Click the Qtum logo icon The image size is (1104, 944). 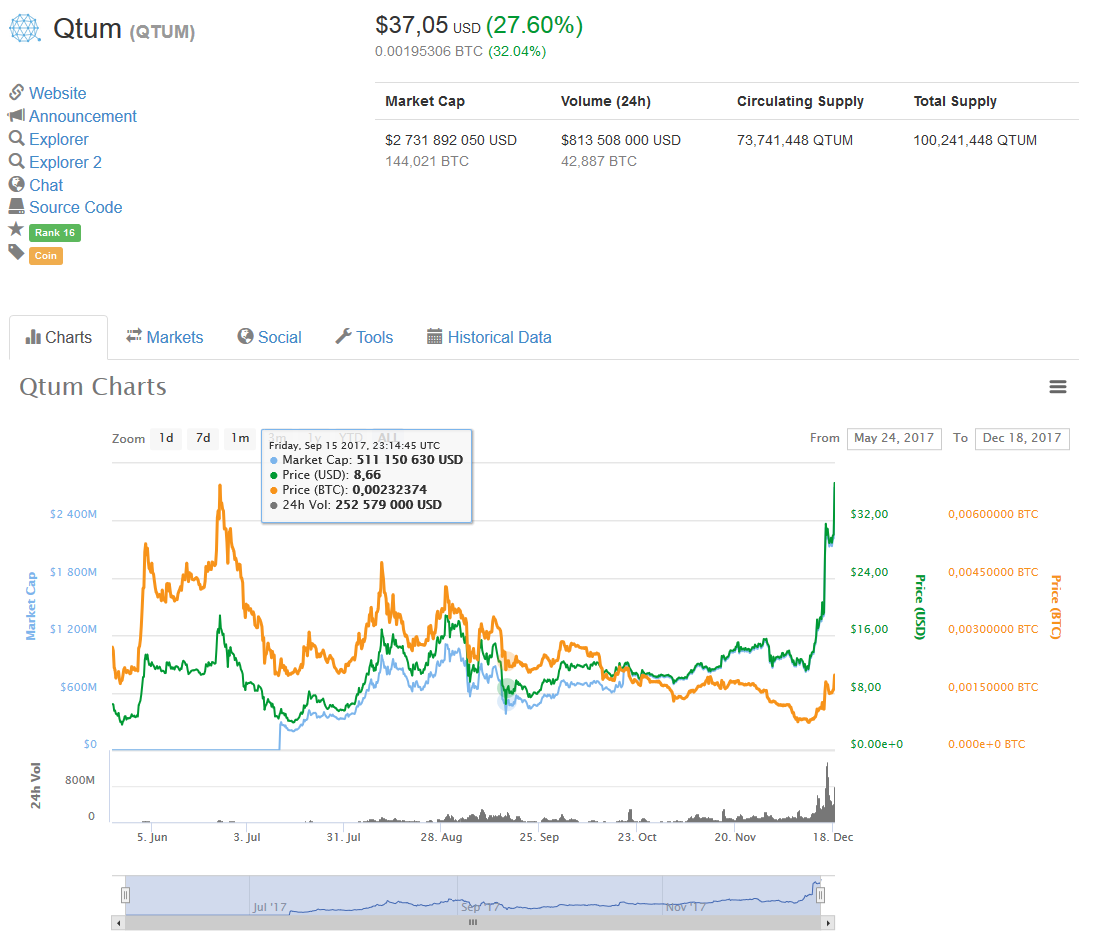pos(25,28)
